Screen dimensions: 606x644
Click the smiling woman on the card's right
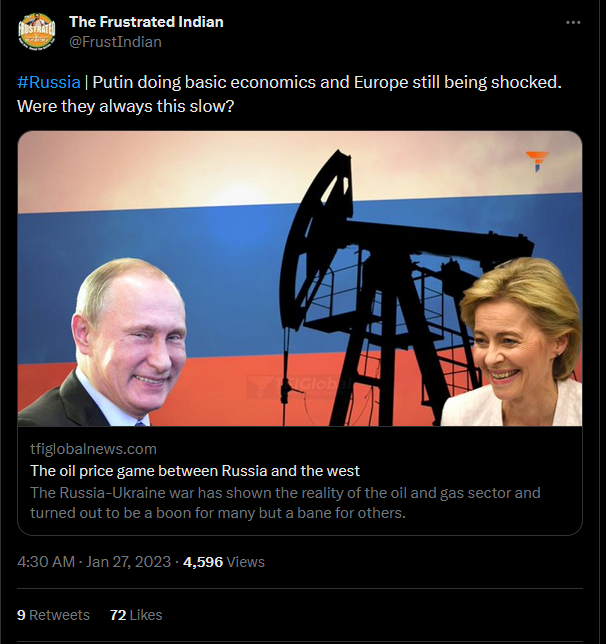pyautogui.click(x=514, y=342)
